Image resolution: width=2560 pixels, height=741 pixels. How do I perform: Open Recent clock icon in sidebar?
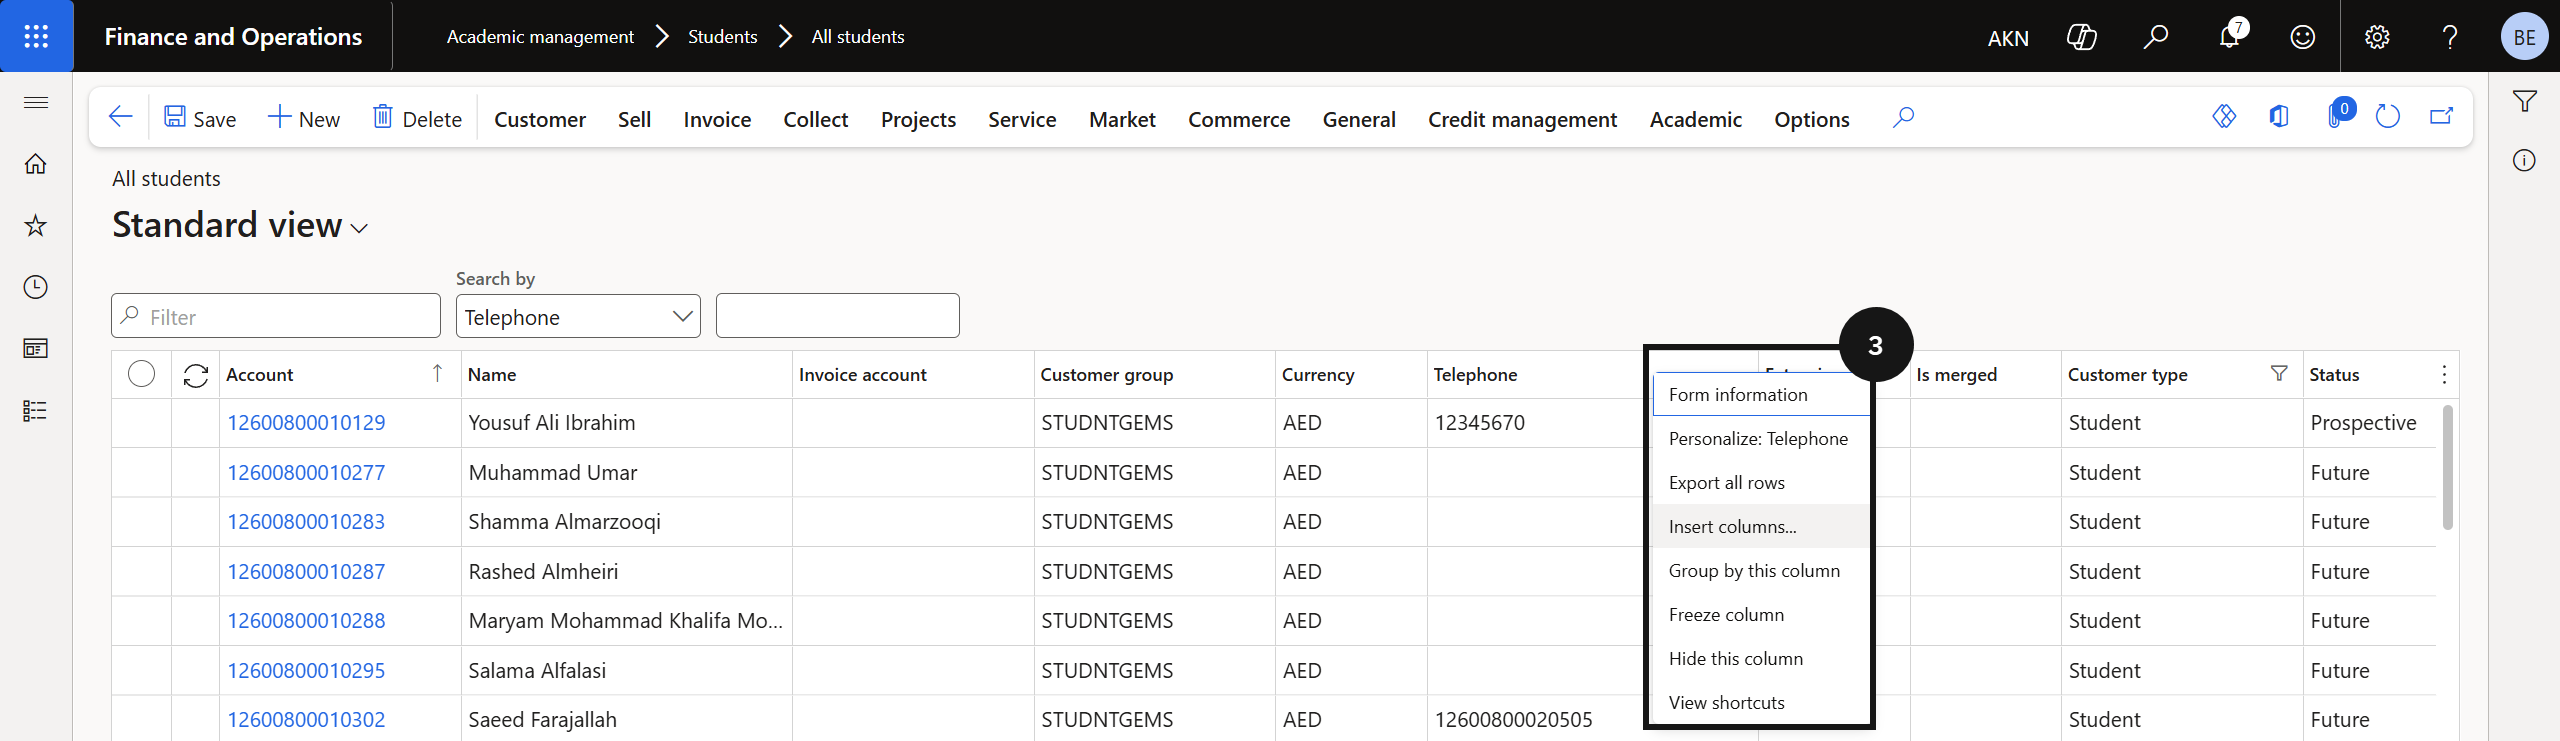(x=36, y=288)
